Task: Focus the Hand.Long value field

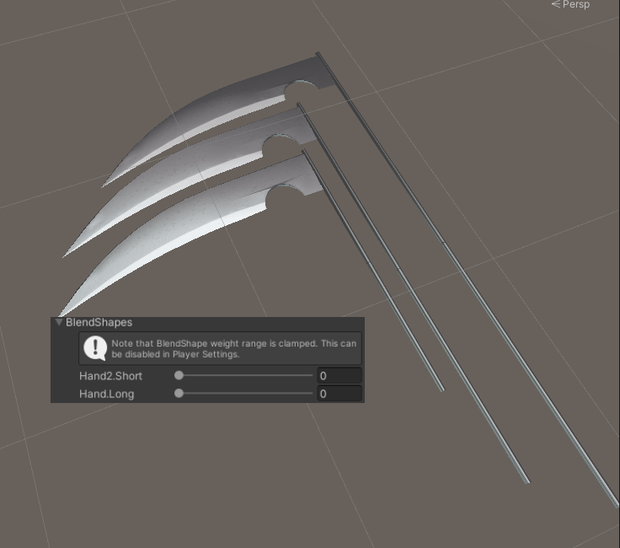Action: click(x=339, y=394)
